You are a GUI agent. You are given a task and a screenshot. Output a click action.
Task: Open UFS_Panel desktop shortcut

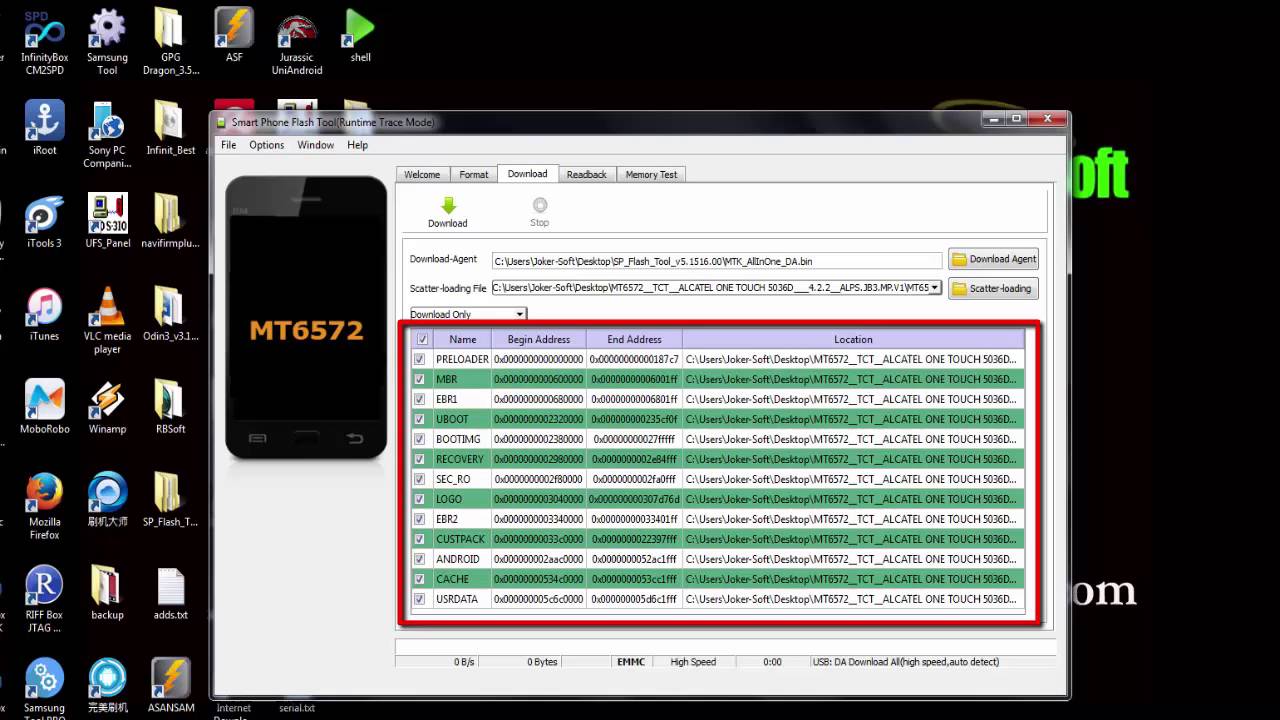click(x=107, y=221)
